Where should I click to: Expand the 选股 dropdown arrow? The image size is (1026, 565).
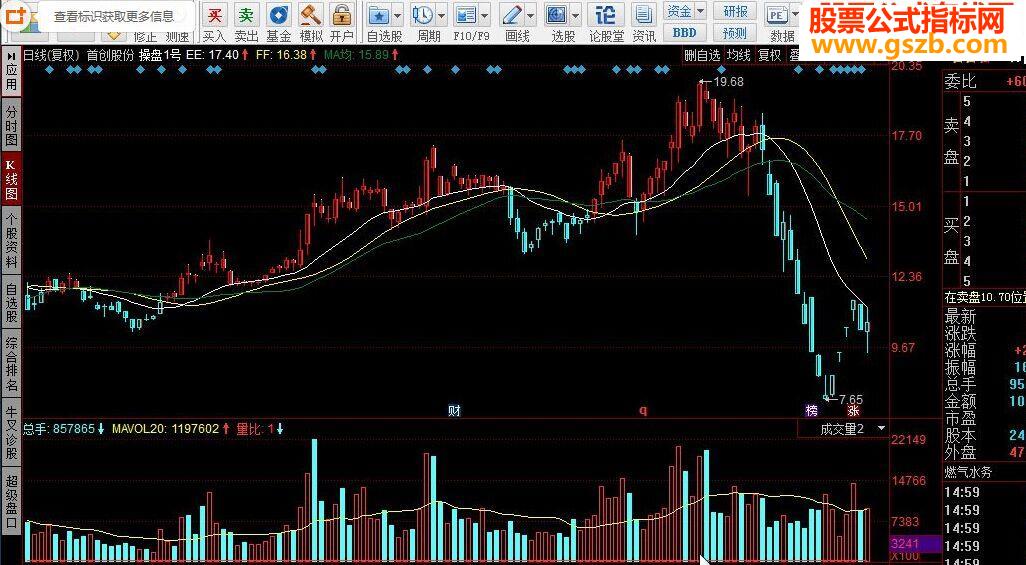pos(575,14)
